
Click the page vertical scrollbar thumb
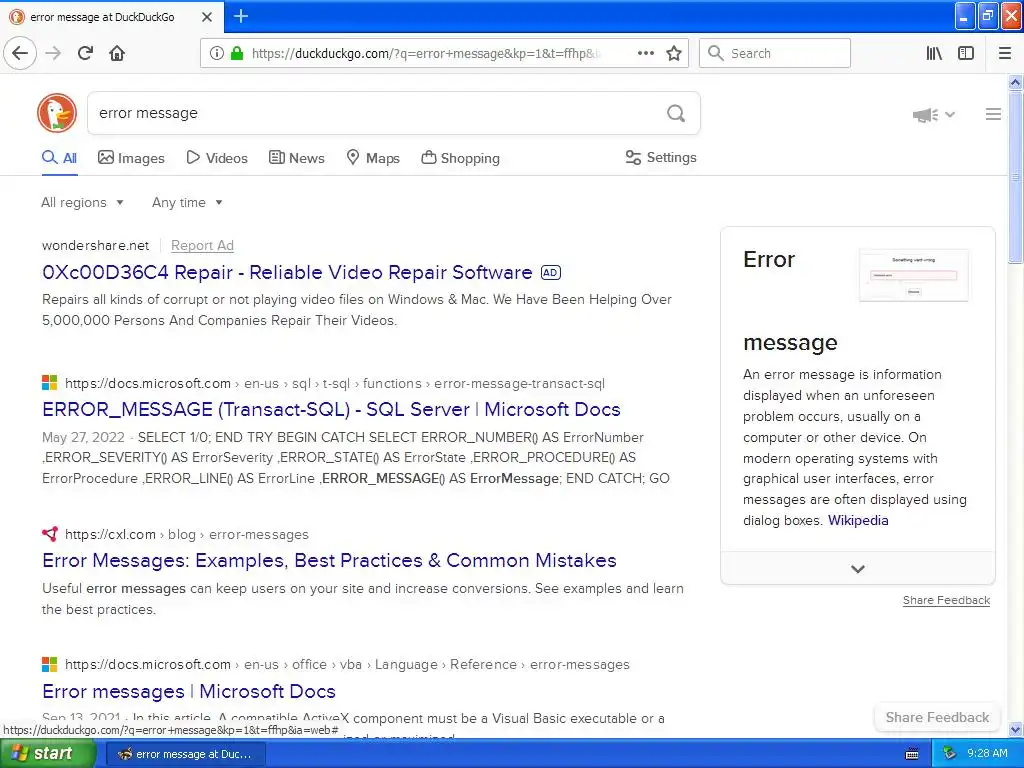click(1015, 176)
